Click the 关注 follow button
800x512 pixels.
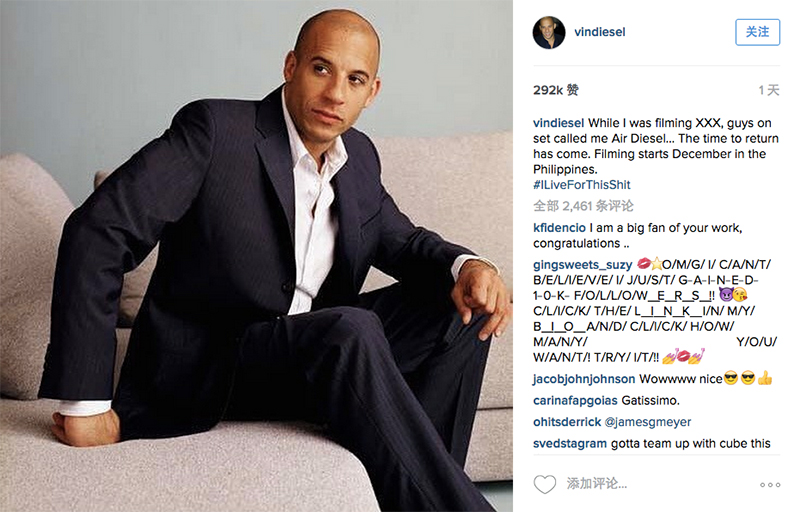757,32
